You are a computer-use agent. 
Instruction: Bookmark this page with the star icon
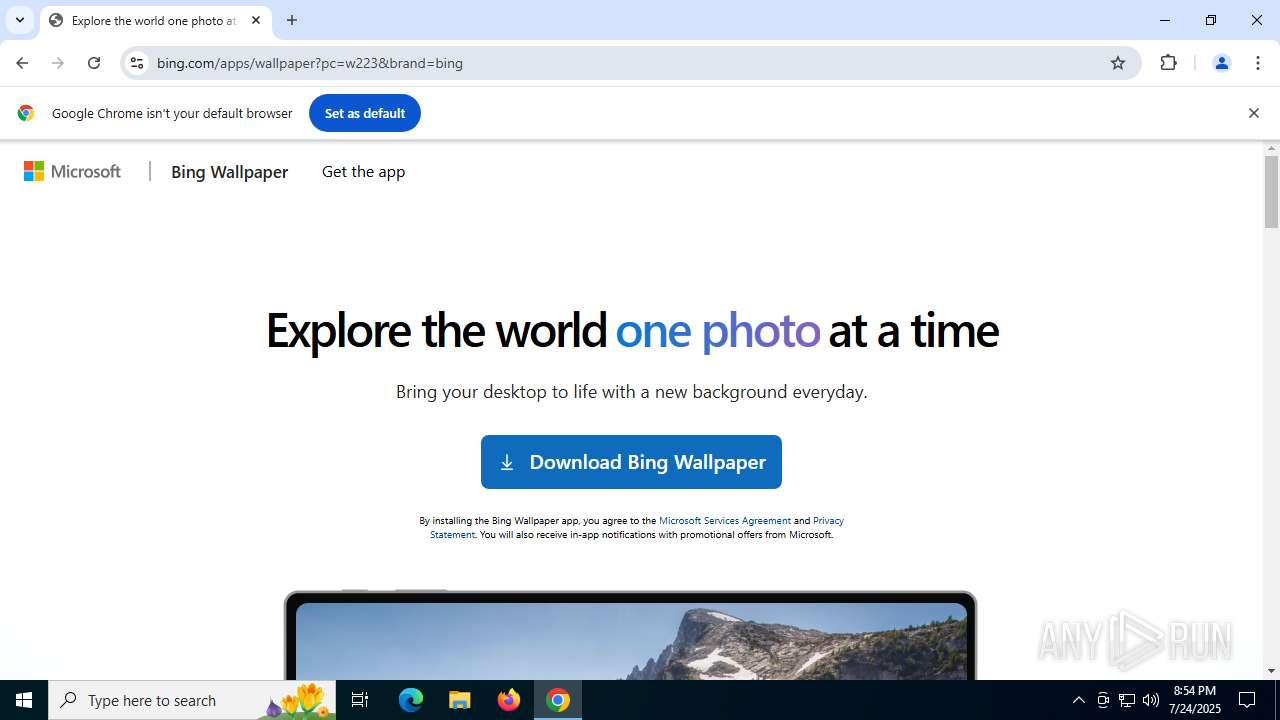[x=1118, y=63]
